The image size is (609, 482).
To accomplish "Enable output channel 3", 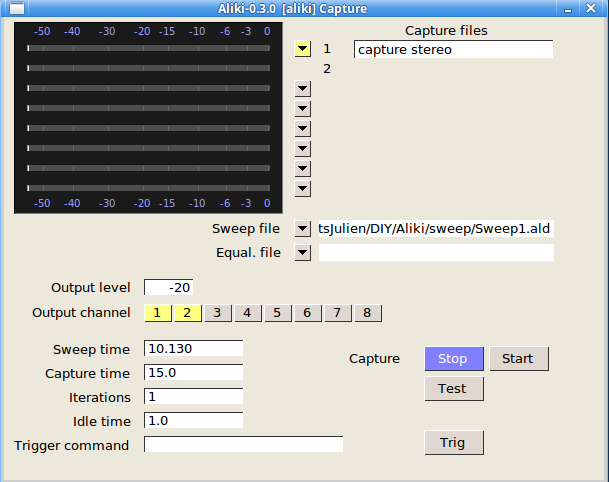I will (218, 313).
